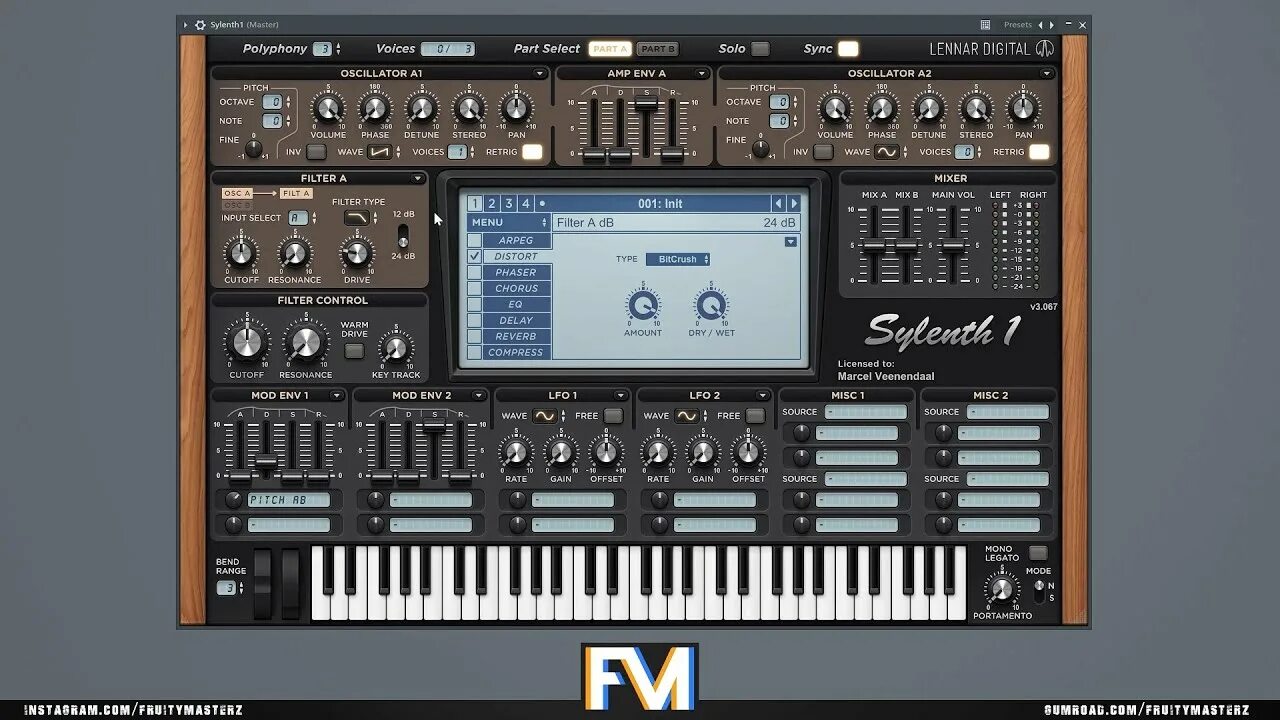Toggle Oscillator A2 Retrig button

[1039, 152]
